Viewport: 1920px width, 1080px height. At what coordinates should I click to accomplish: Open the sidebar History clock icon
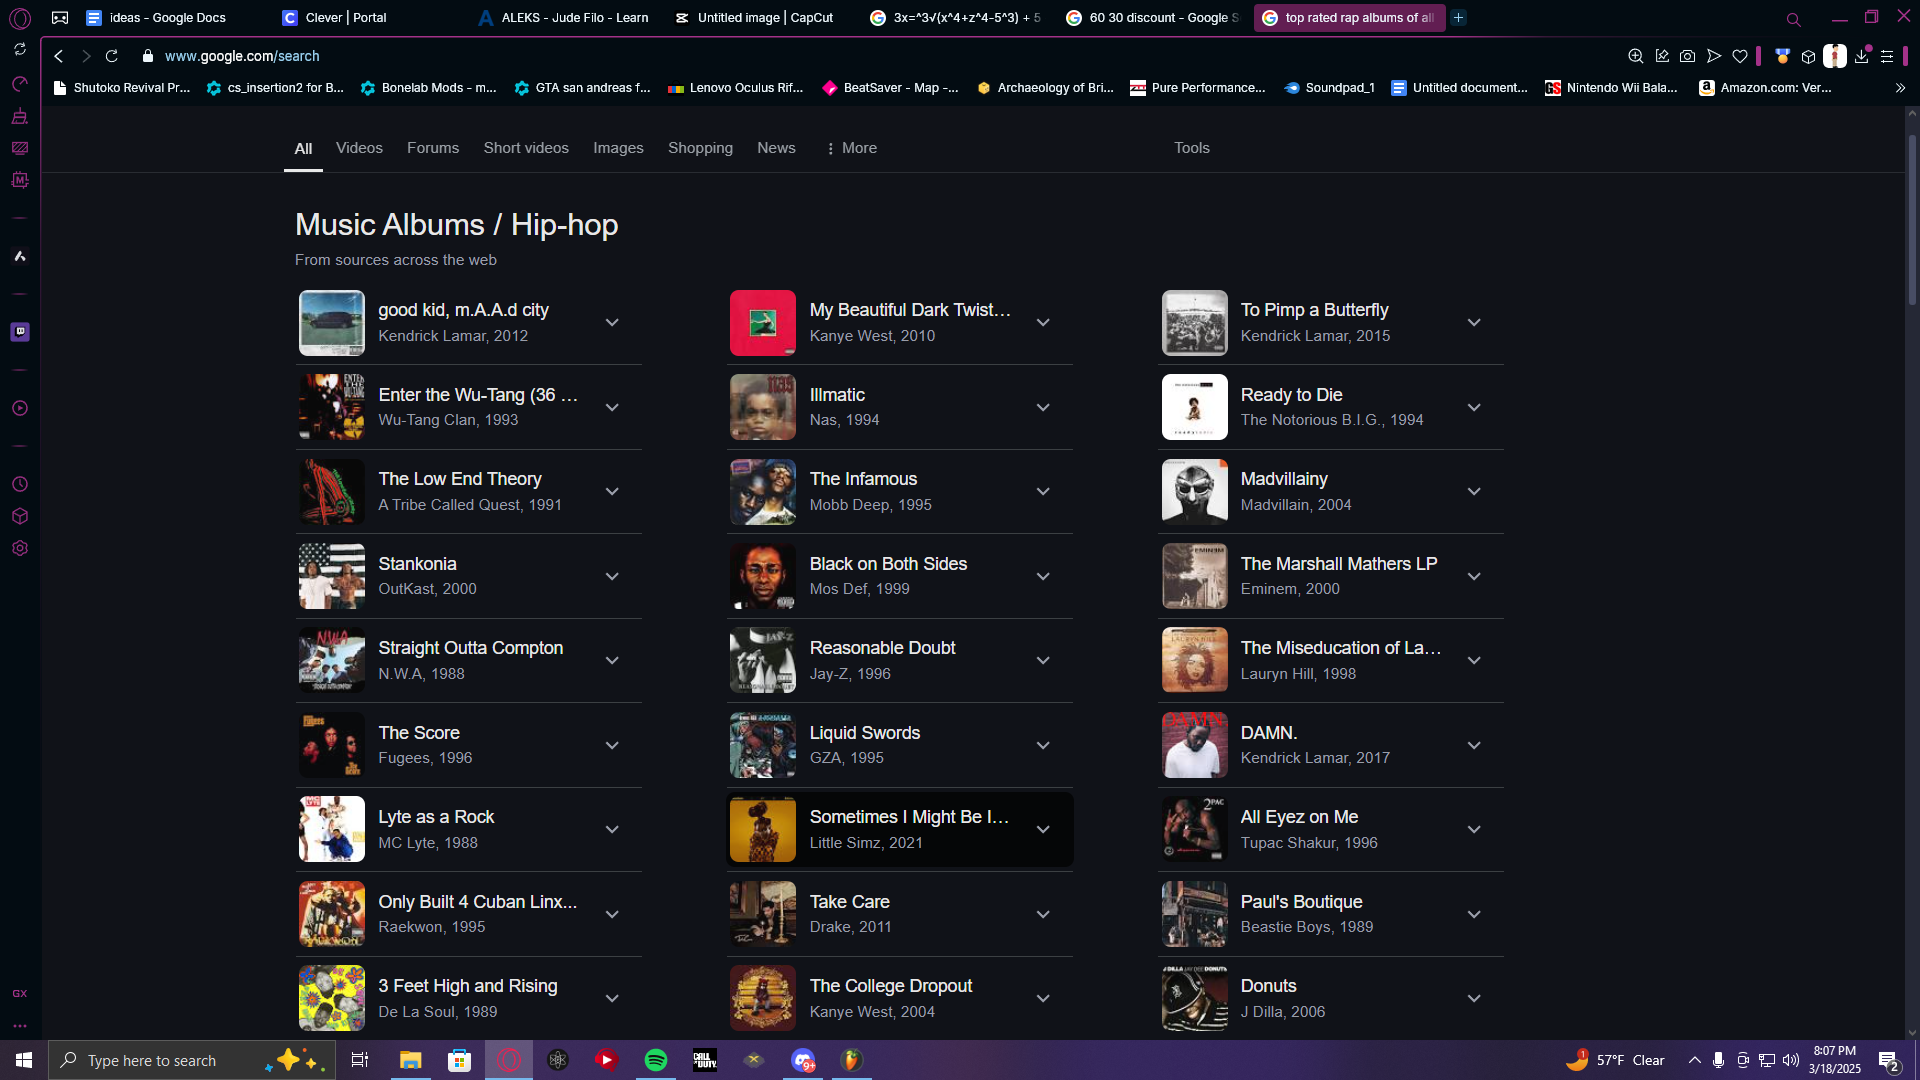[x=20, y=484]
